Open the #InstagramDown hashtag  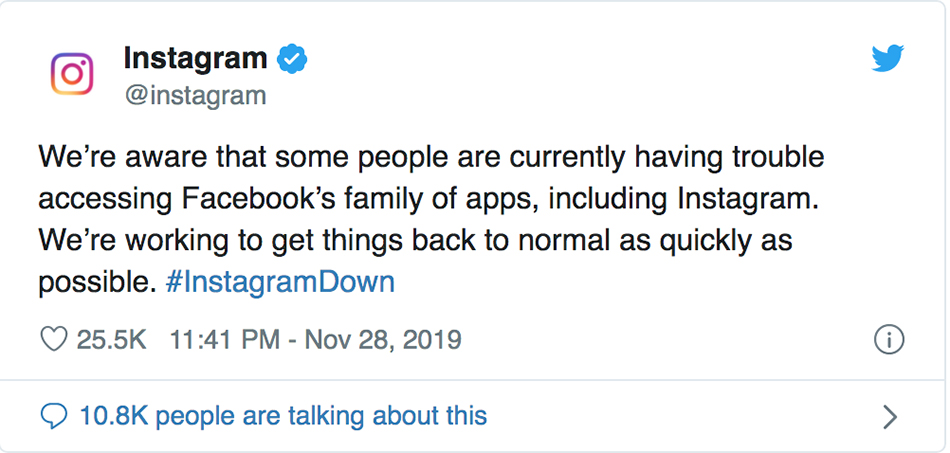click(x=280, y=283)
